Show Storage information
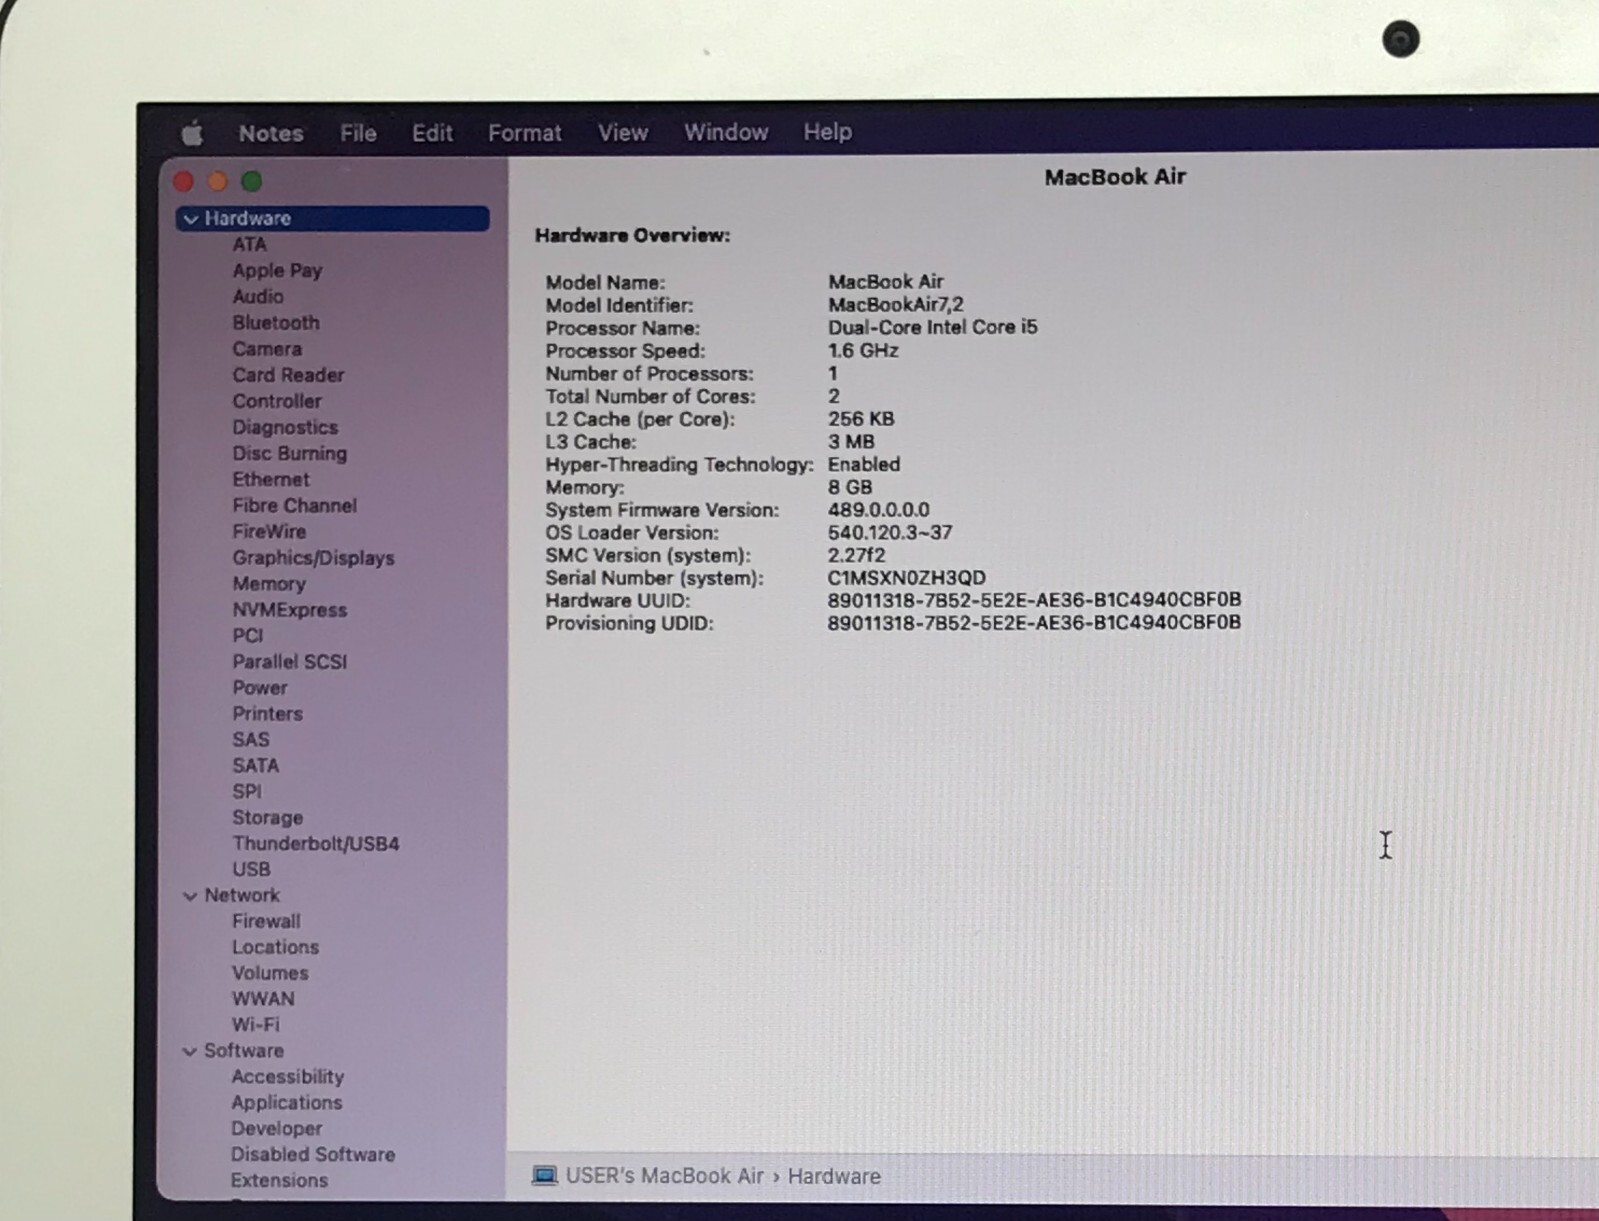The height and width of the screenshot is (1221, 1599). (x=267, y=818)
